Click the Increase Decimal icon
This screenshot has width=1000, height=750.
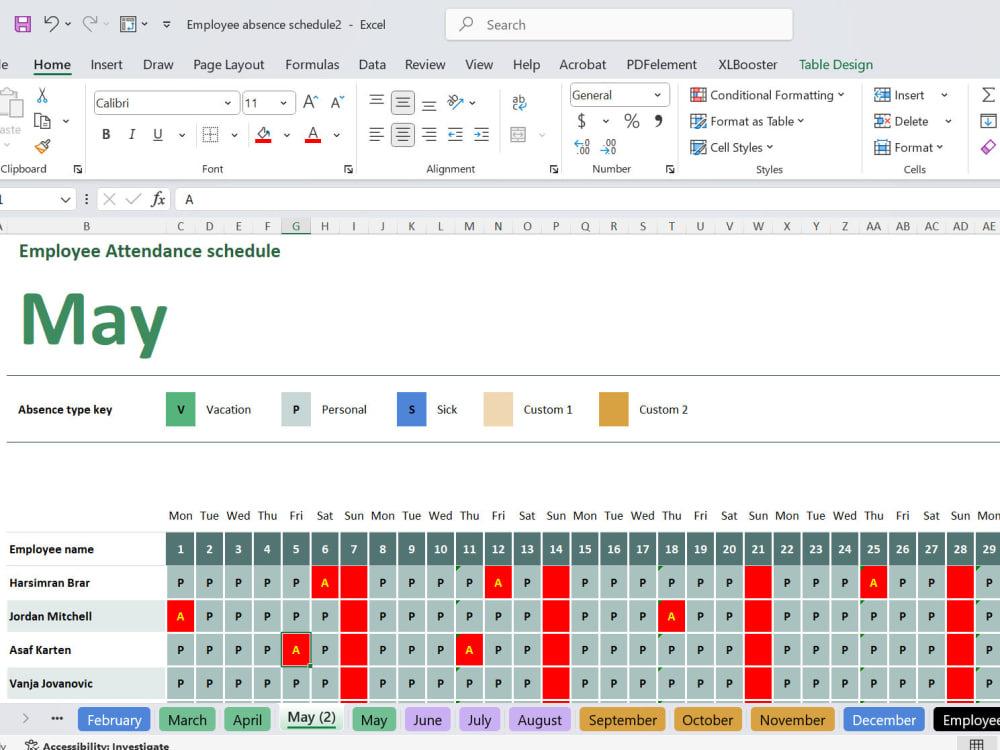point(582,147)
